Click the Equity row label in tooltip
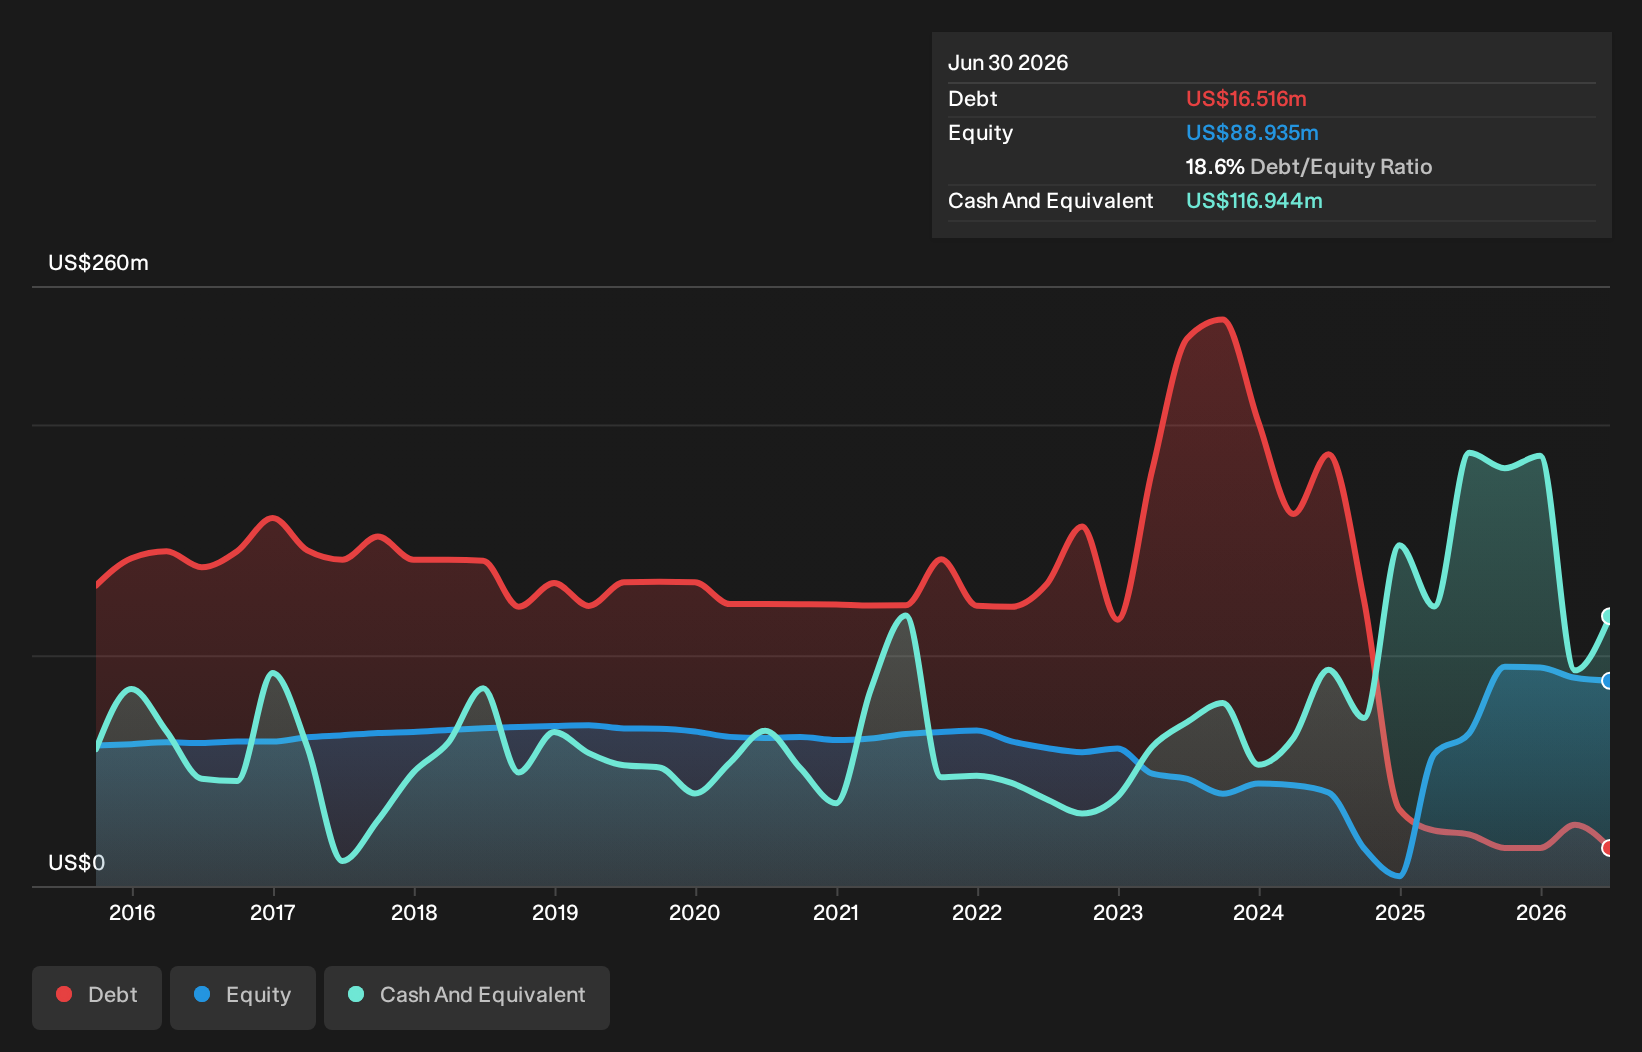1642x1052 pixels. pyautogui.click(x=980, y=133)
